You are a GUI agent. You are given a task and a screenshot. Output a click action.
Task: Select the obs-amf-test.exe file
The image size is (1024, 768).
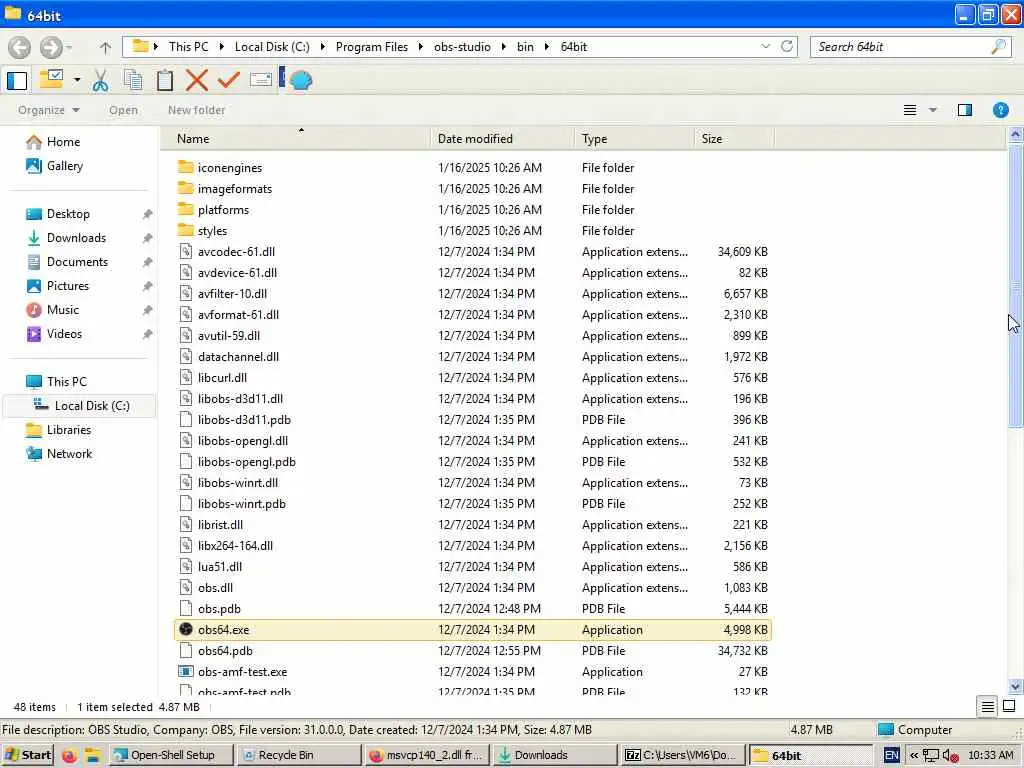click(473, 672)
